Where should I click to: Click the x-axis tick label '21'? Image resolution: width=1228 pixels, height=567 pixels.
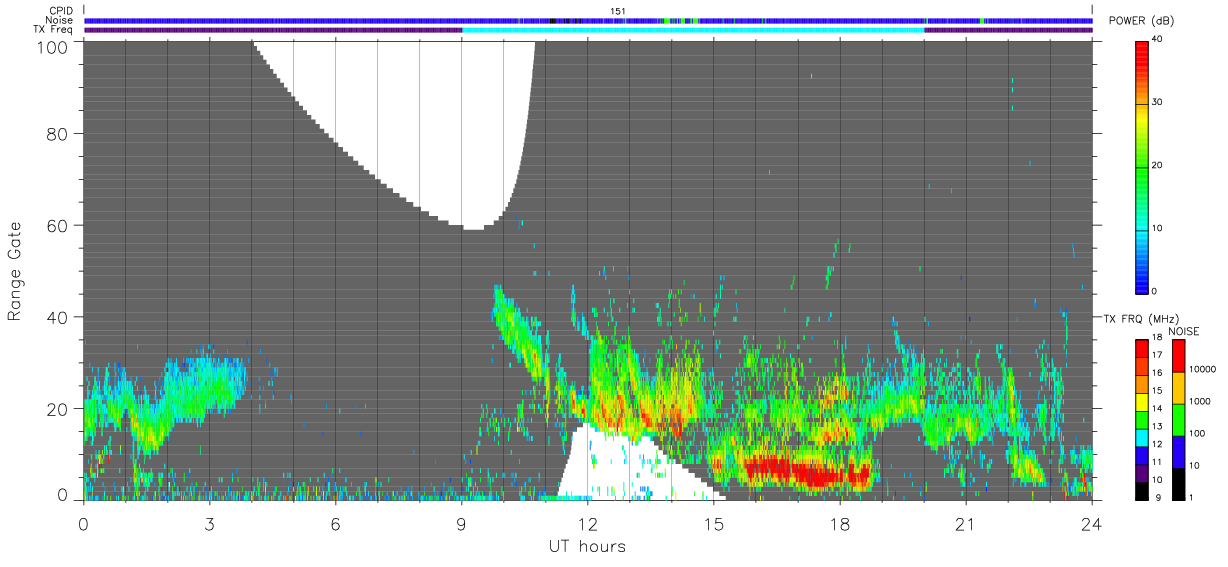pyautogui.click(x=966, y=524)
